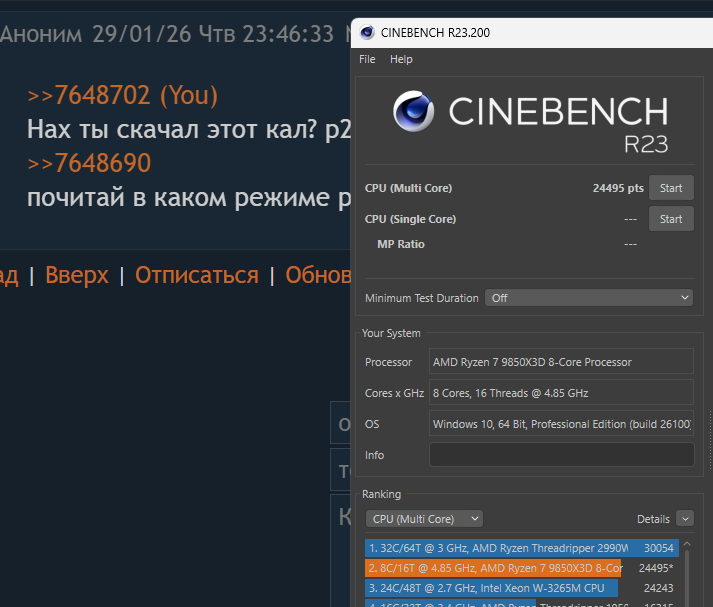Expand the ranking Details dropdown arrow
The width and height of the screenshot is (713, 607).
pos(685,519)
